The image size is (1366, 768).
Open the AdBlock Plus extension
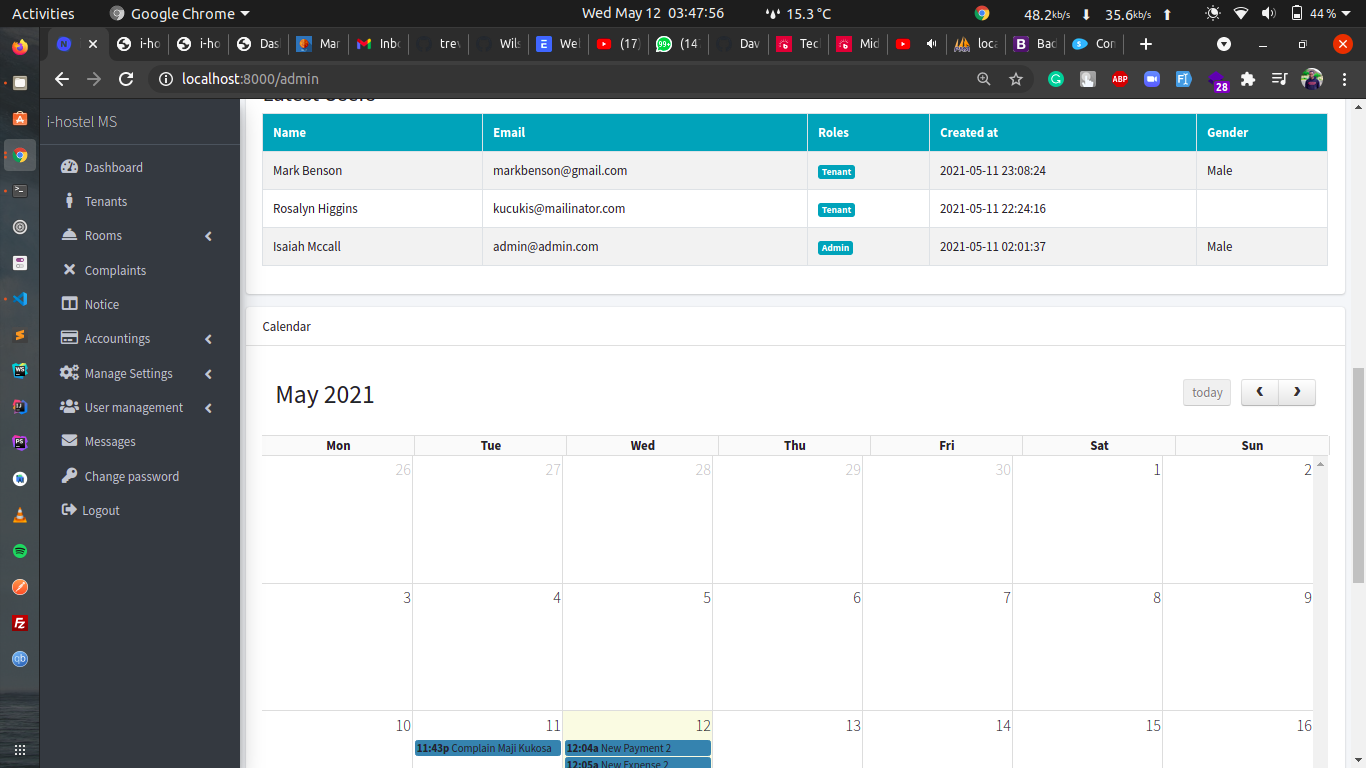pyautogui.click(x=1120, y=79)
